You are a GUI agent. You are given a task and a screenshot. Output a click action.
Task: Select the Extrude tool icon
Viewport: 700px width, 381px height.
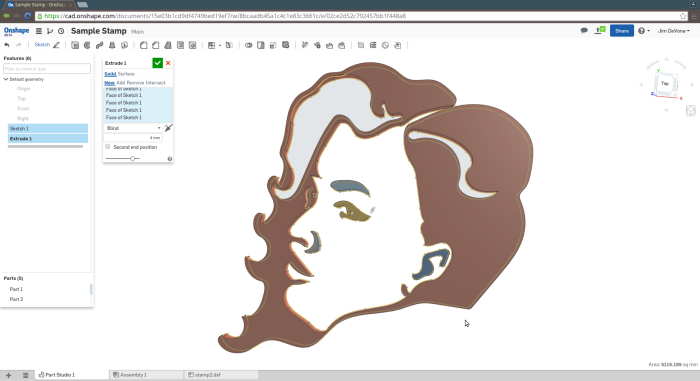click(75, 45)
